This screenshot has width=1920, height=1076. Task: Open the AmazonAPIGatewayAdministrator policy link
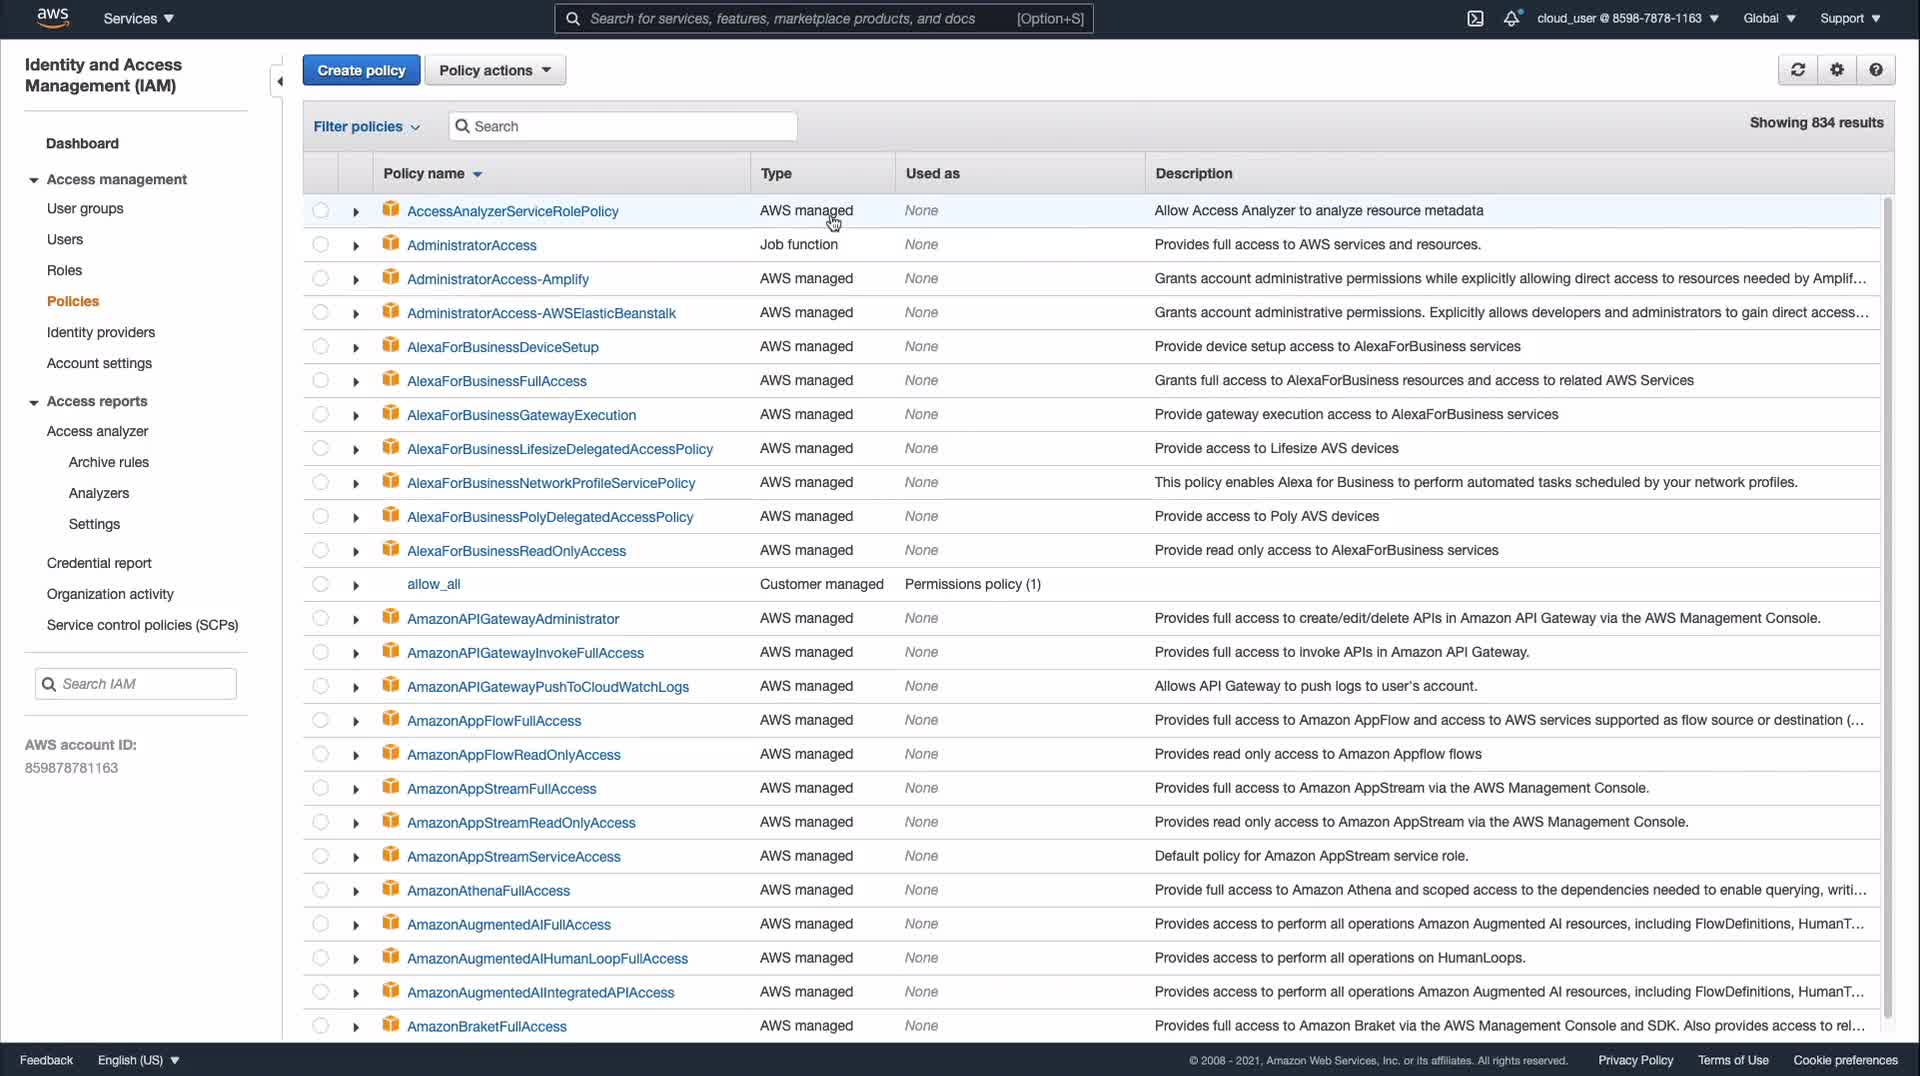click(x=512, y=619)
